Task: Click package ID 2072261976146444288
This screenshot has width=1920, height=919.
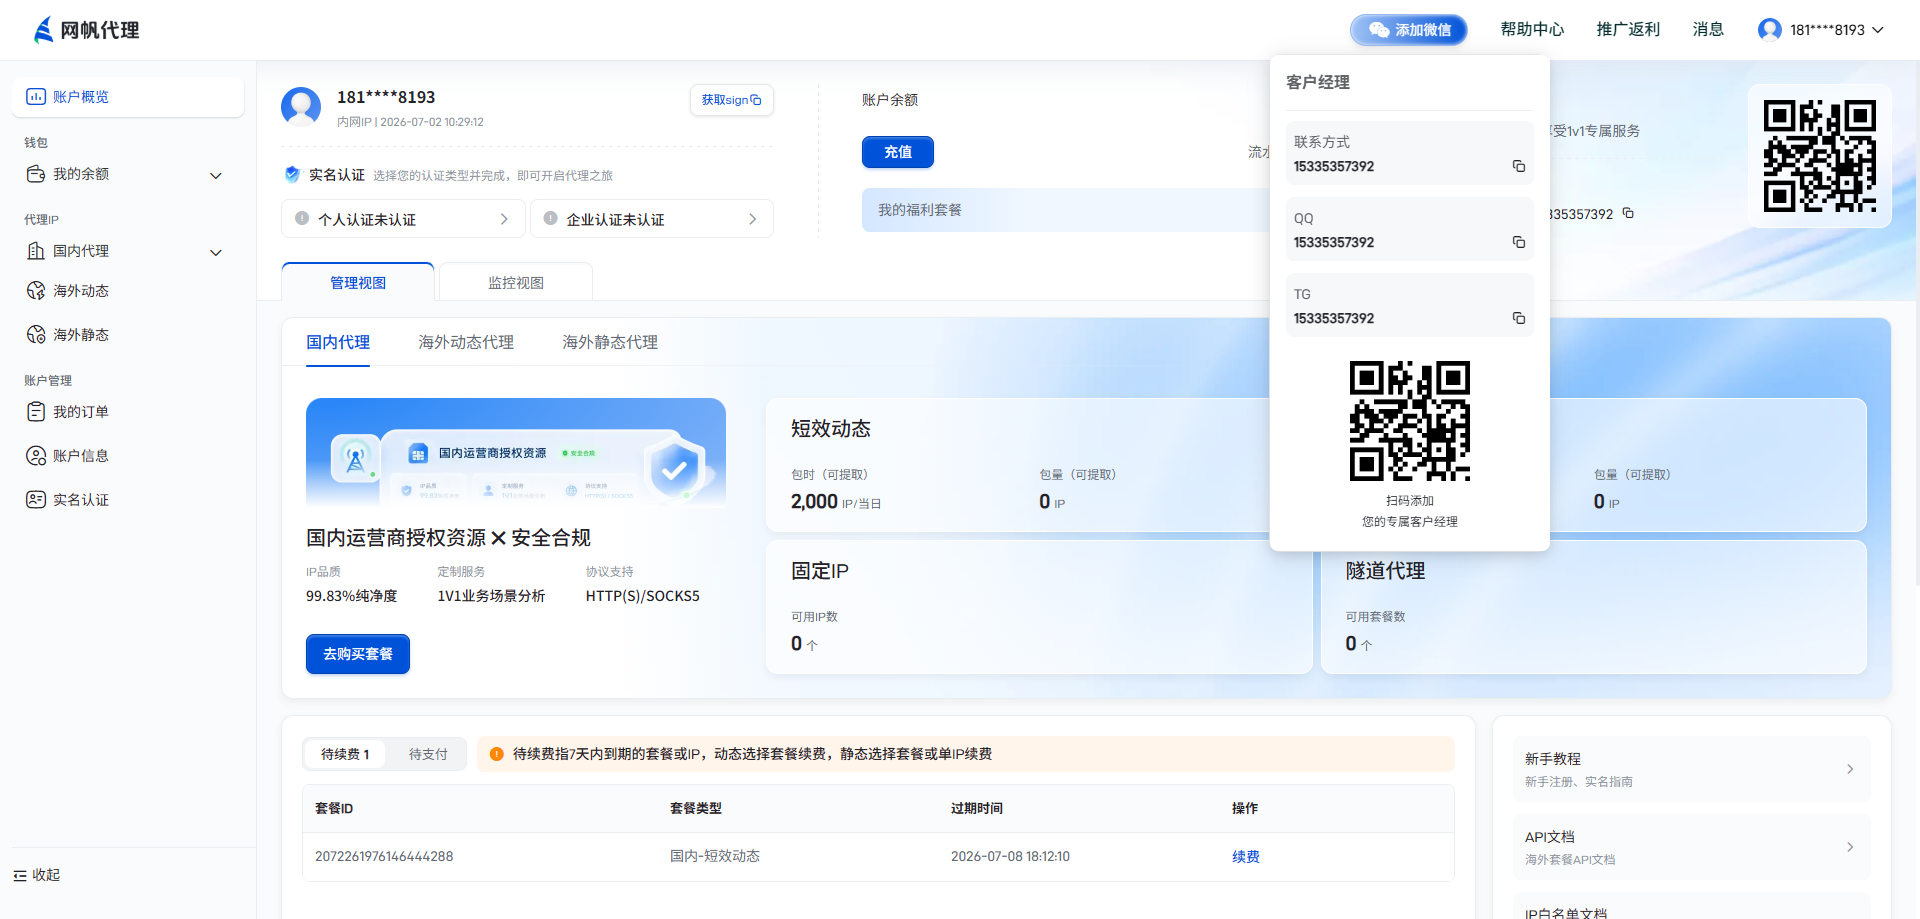Action: click(x=384, y=857)
